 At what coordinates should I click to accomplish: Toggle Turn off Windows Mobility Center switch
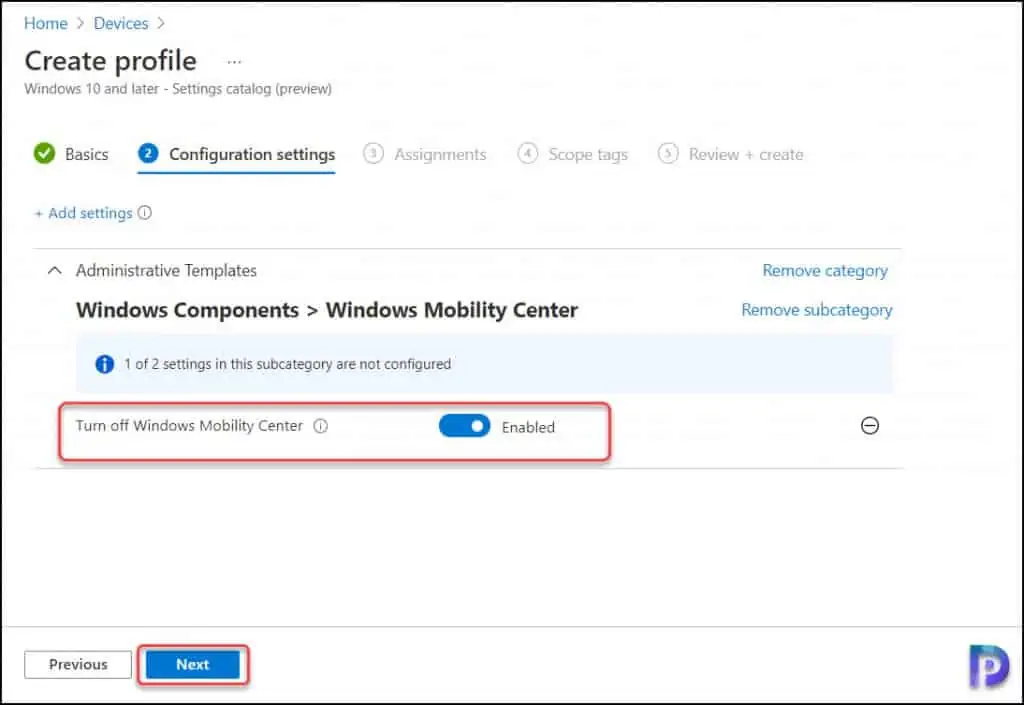click(x=464, y=426)
